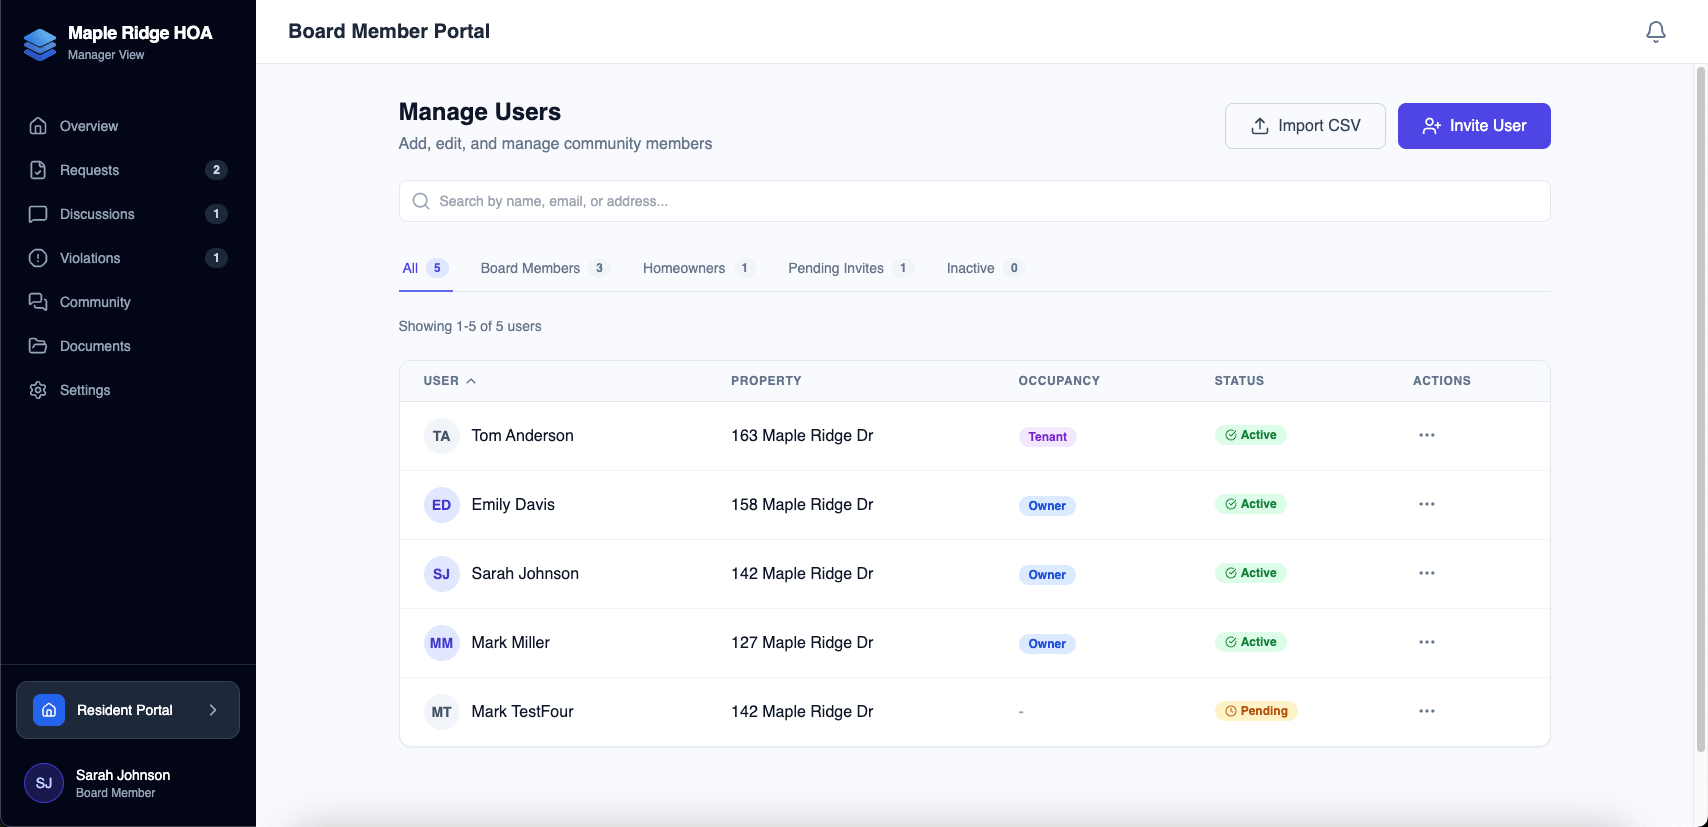The height and width of the screenshot is (827, 1708).
Task: Open actions menu for Mark TestFour
Action: point(1427,711)
